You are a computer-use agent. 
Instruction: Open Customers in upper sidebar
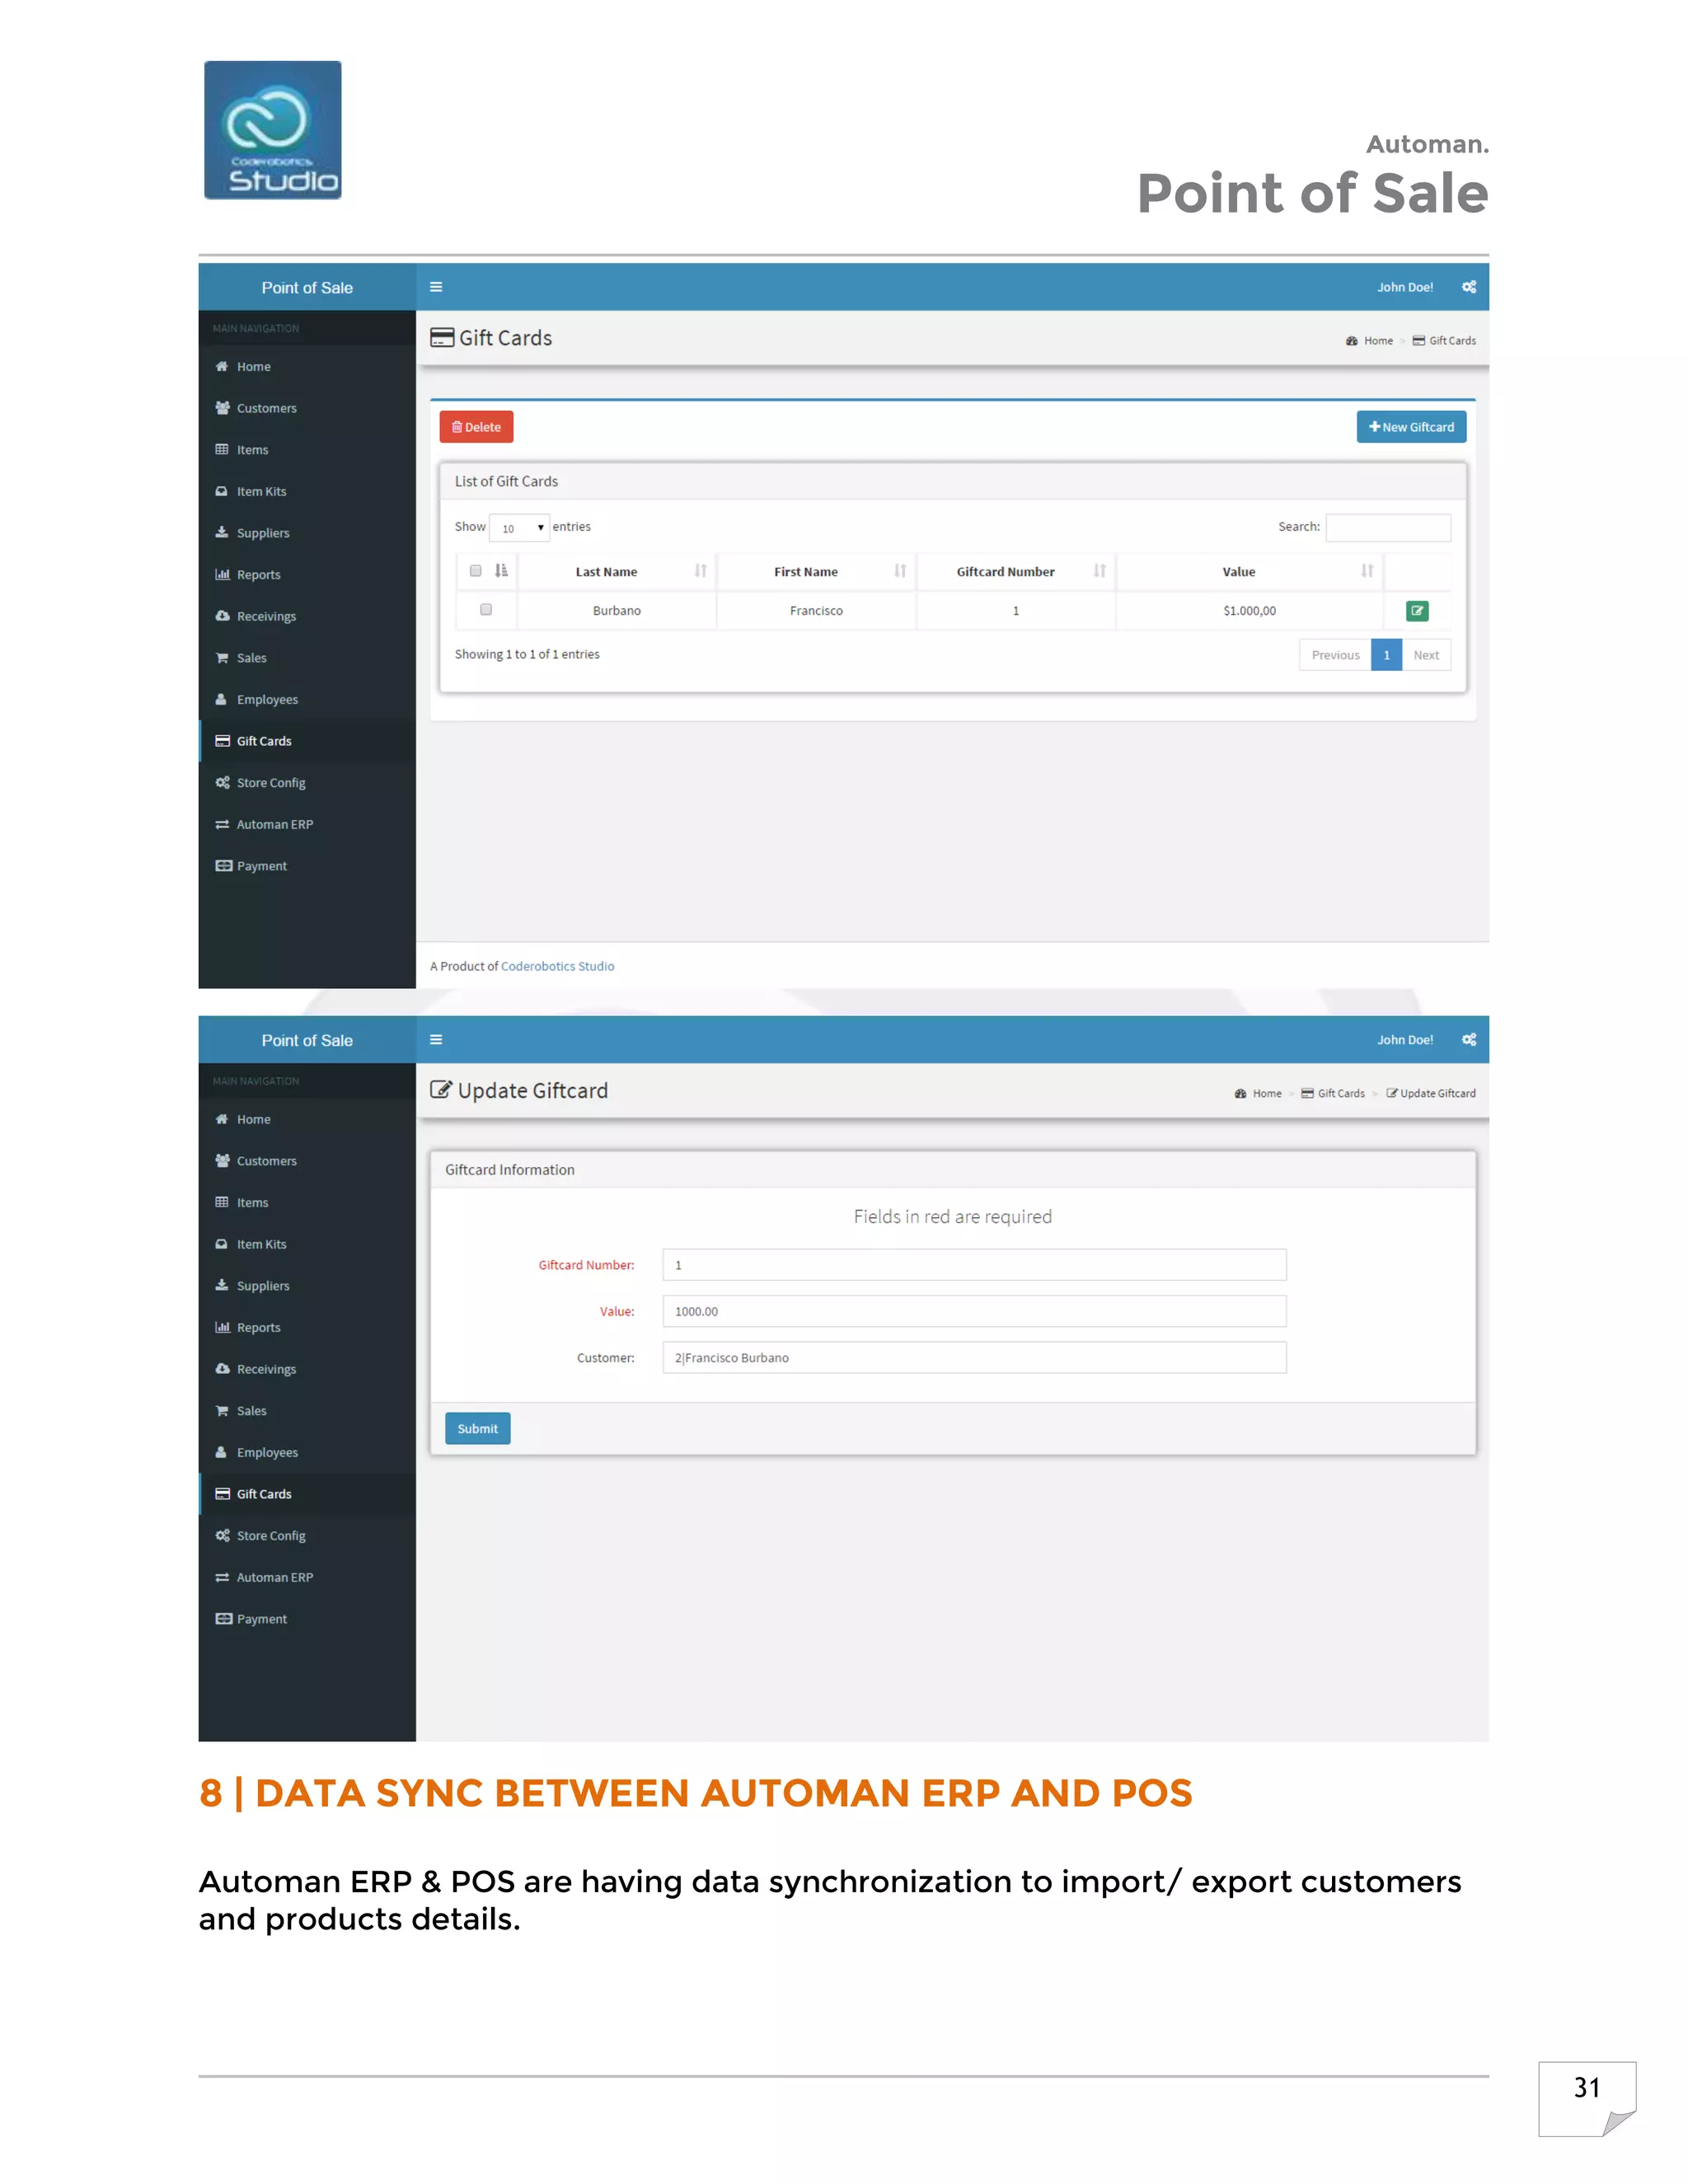click(307, 408)
